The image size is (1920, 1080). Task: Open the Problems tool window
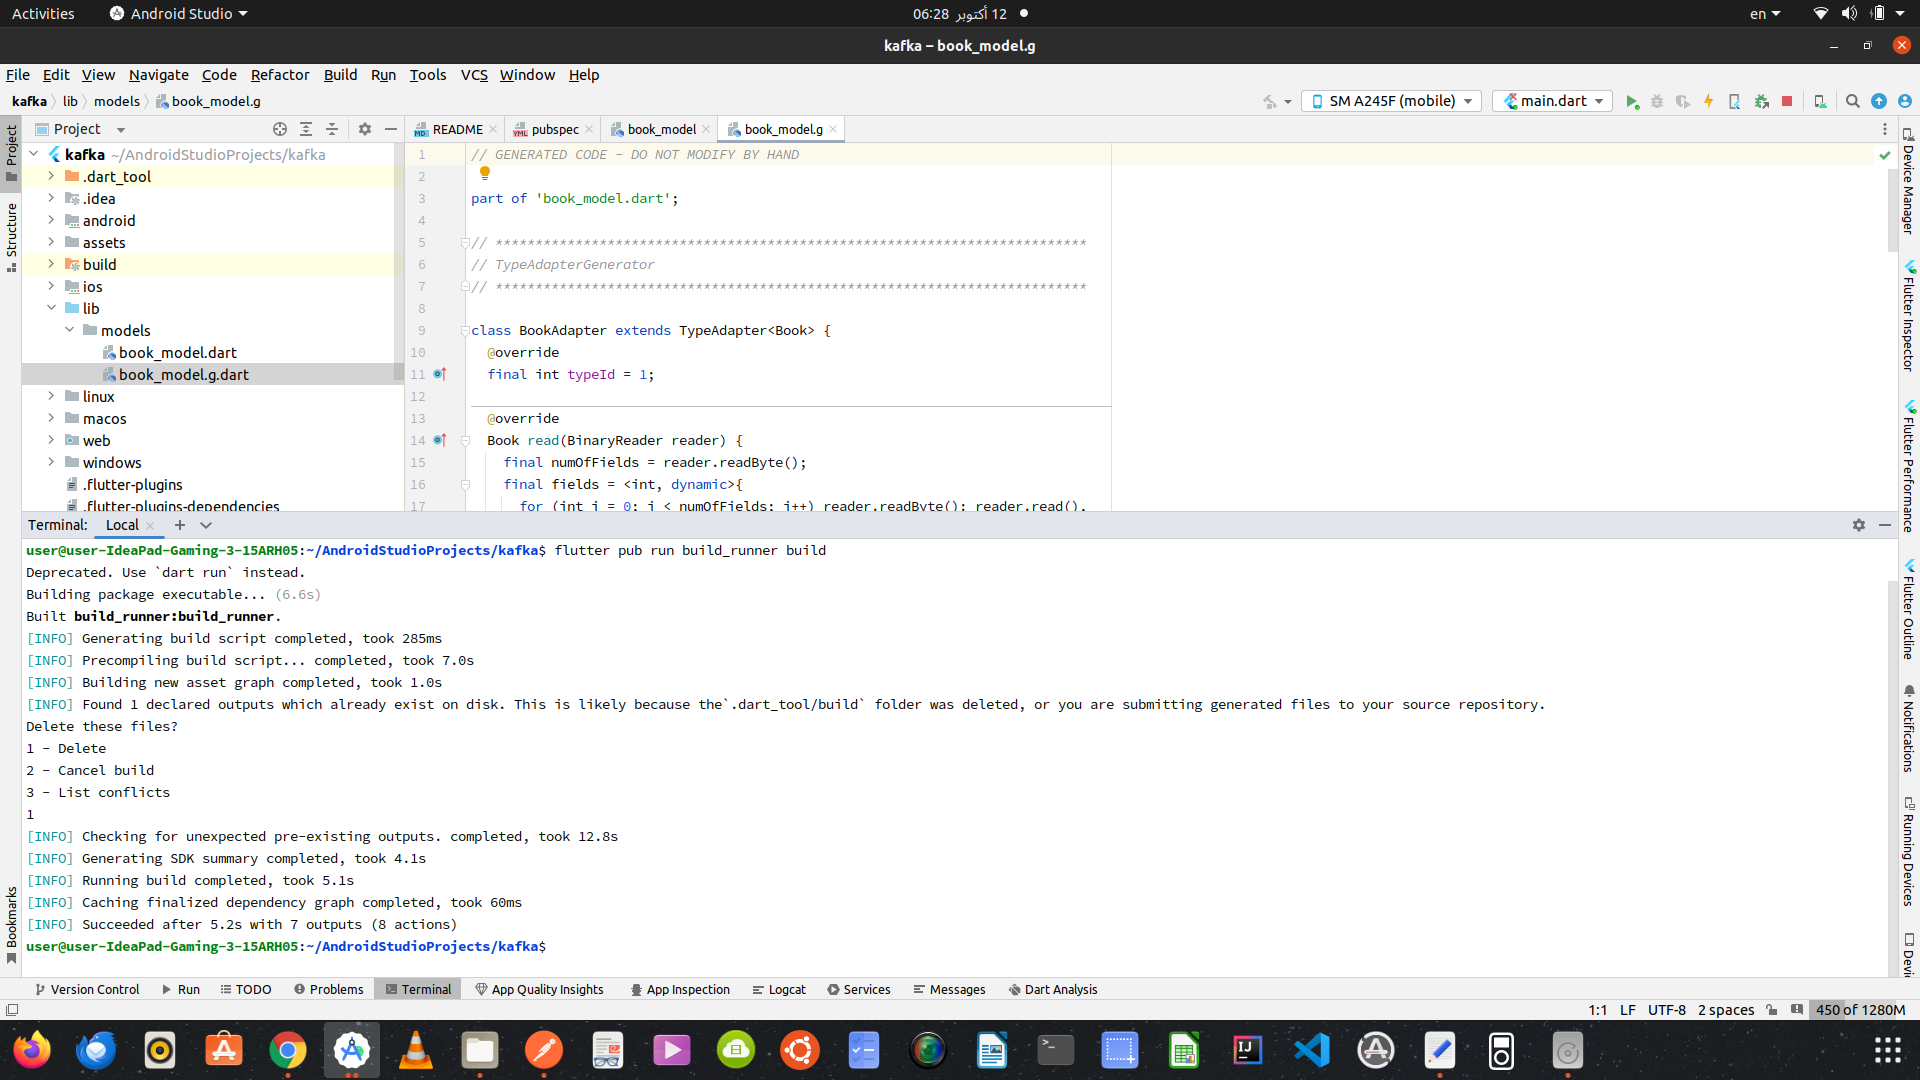tap(329, 989)
